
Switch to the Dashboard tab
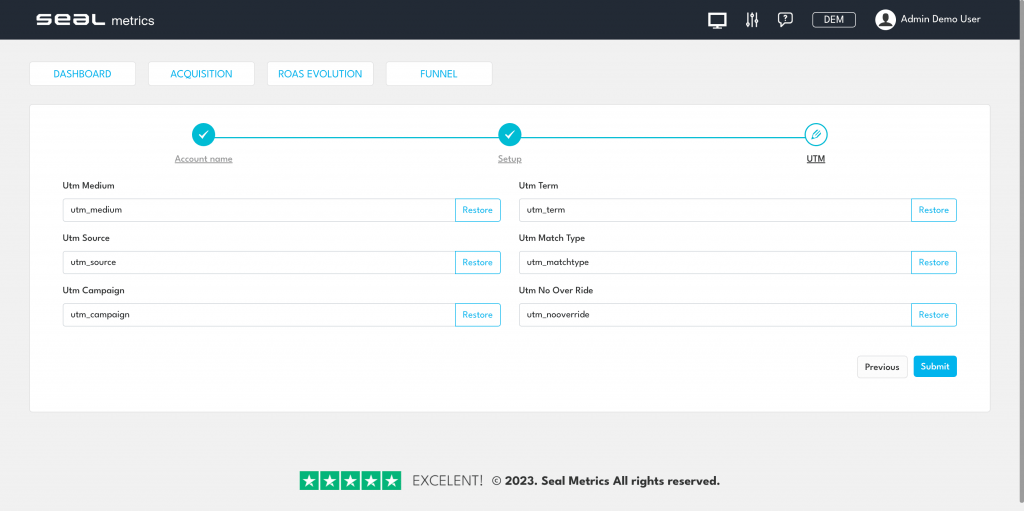[x=82, y=74]
